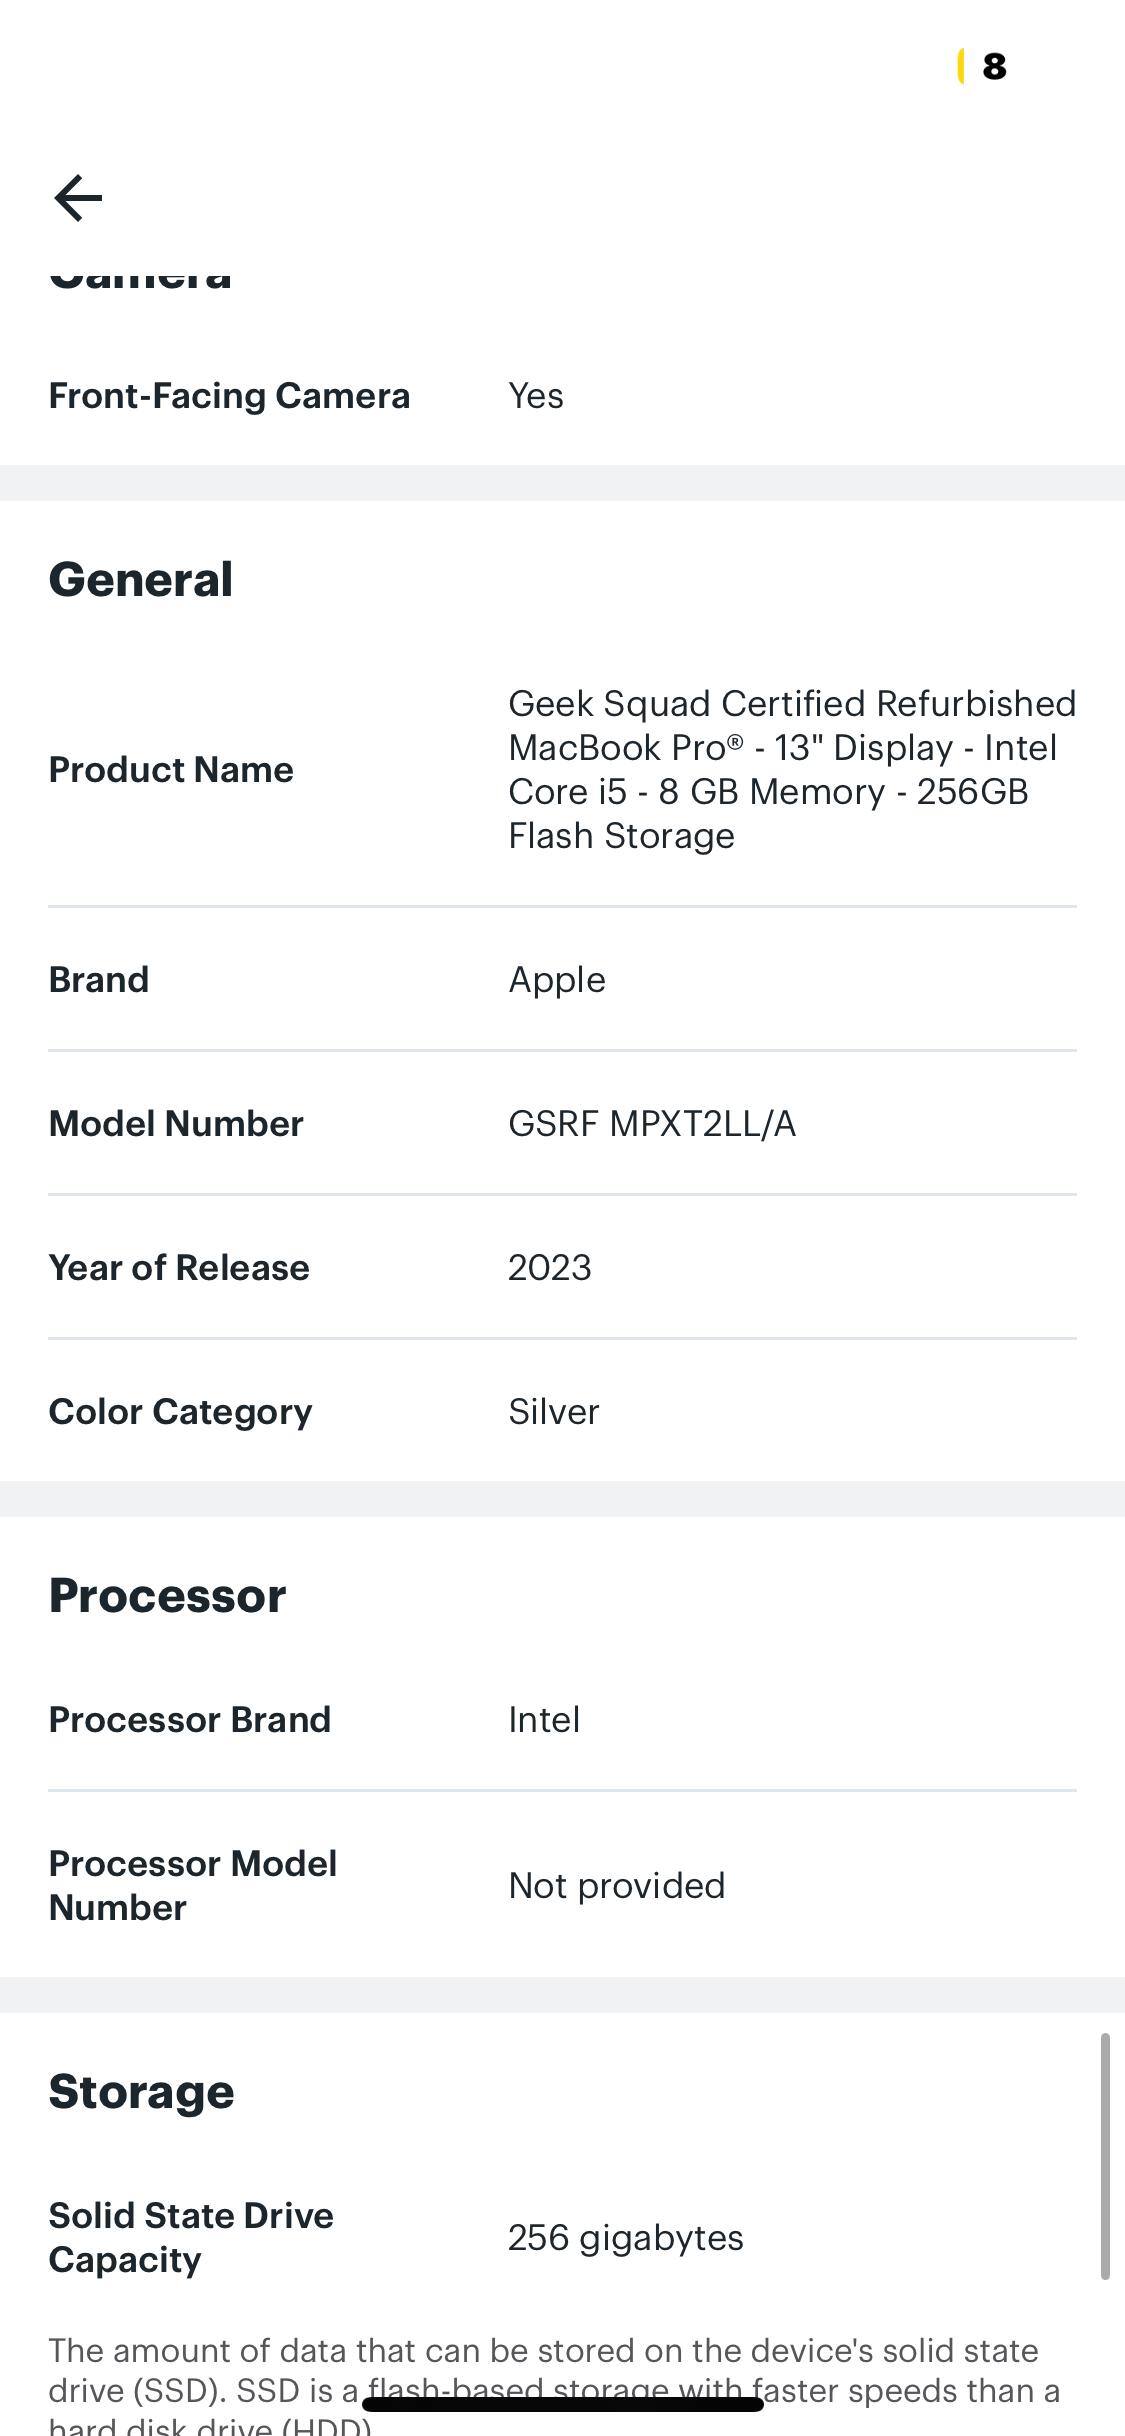1125x2436 pixels.
Task: Click the Processor Brand label
Action: point(189,1720)
